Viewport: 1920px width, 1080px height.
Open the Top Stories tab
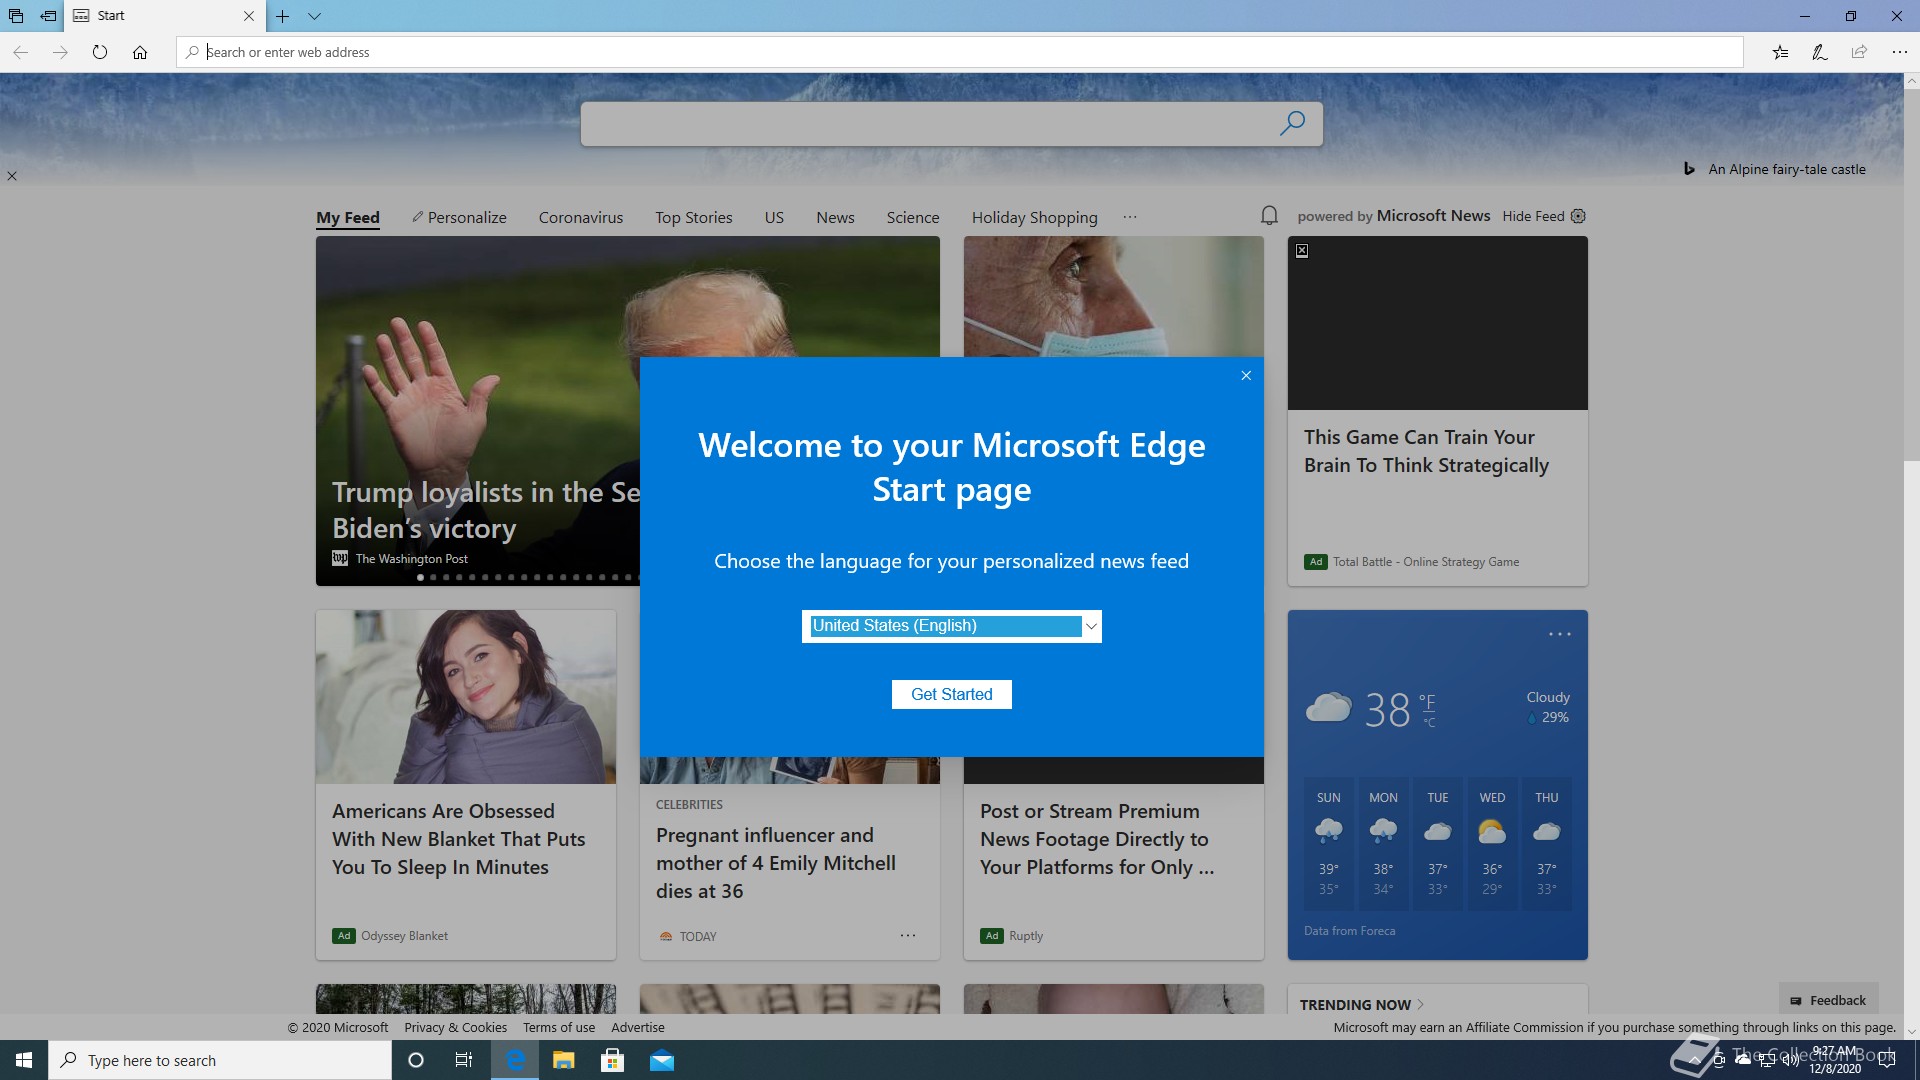coord(694,217)
